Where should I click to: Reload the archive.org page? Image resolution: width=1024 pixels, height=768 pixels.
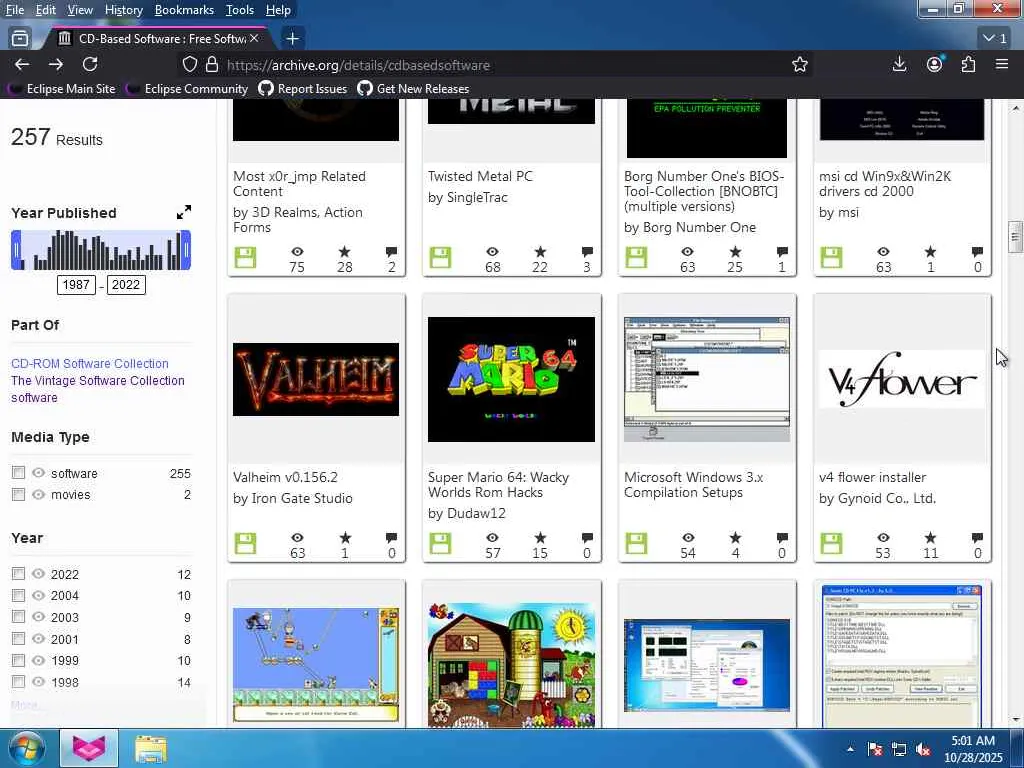pos(90,64)
